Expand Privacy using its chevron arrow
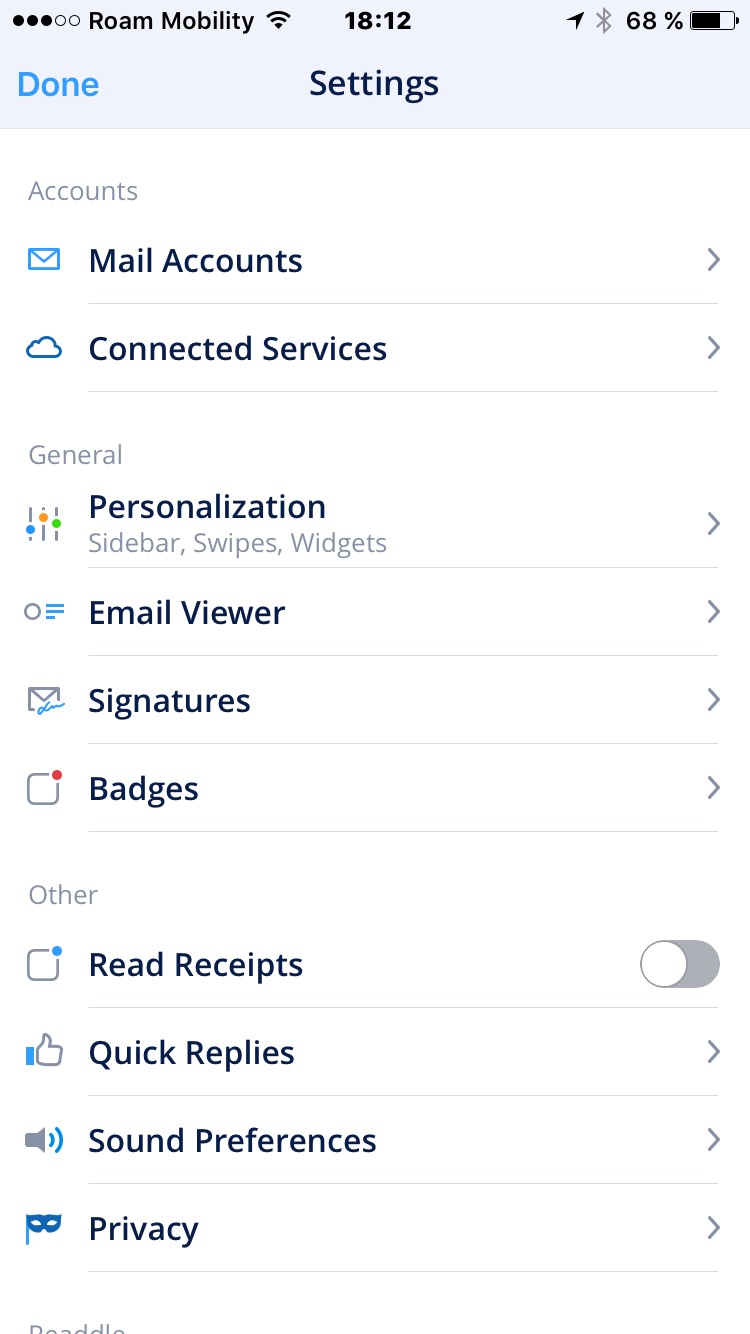 (x=713, y=1228)
